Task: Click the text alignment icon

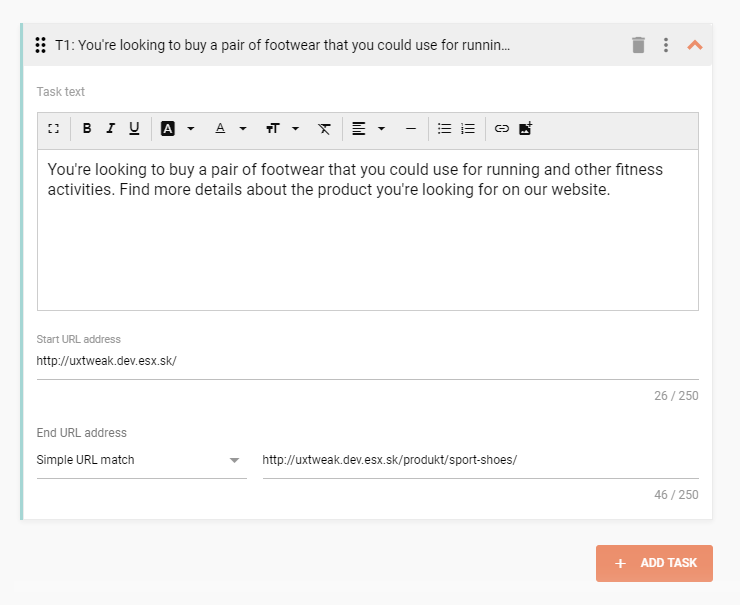Action: (359, 128)
